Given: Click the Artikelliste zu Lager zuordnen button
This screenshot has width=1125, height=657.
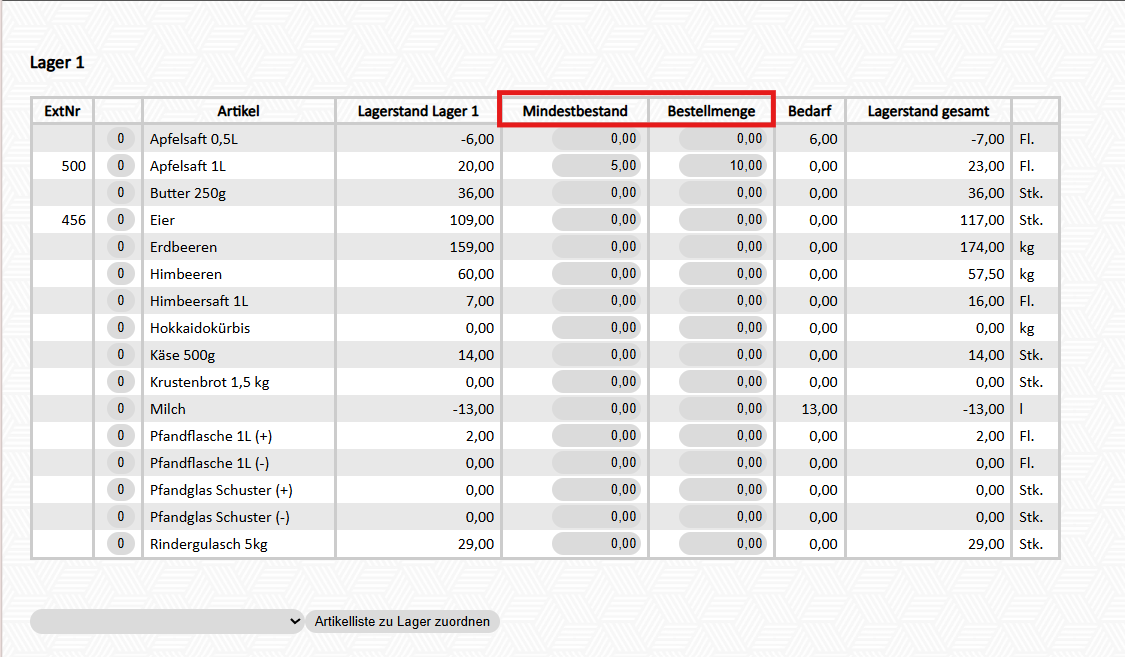Looking at the screenshot, I should coord(403,621).
